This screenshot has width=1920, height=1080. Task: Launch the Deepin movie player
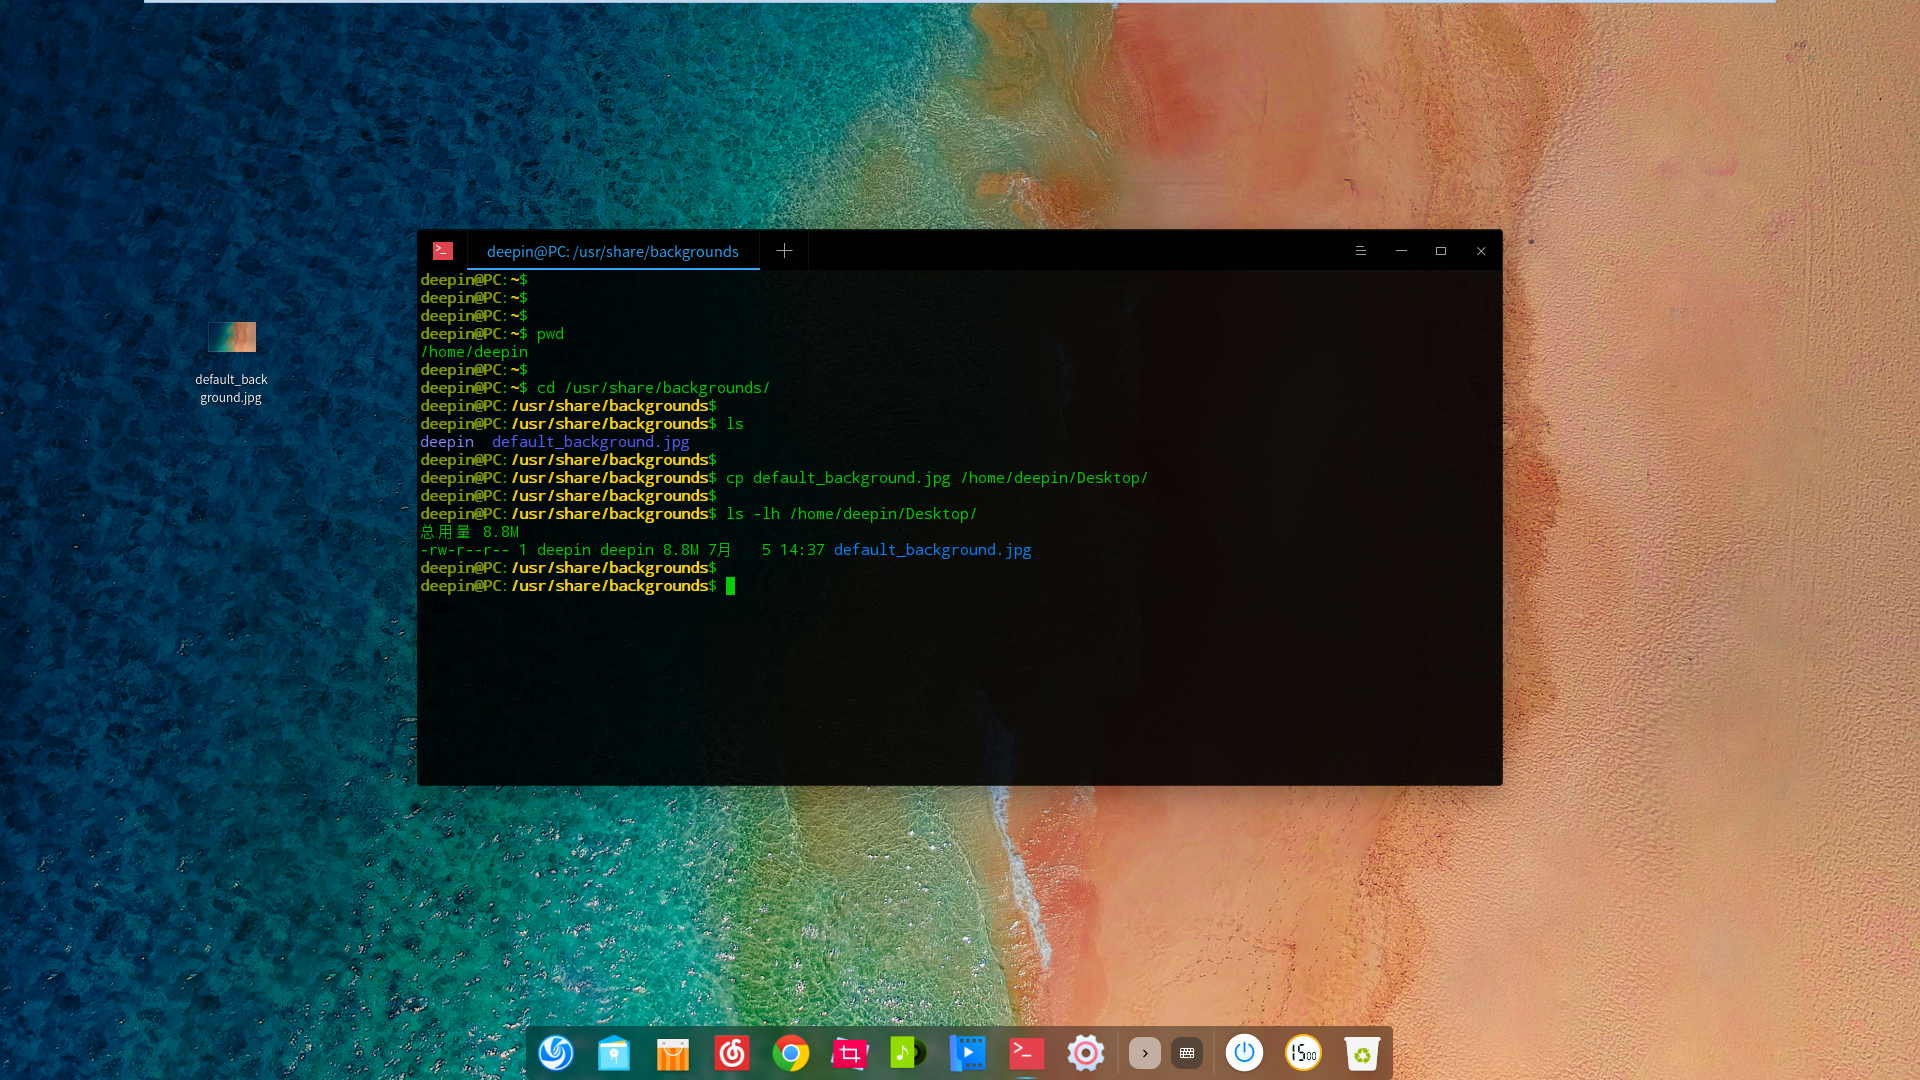(967, 1053)
